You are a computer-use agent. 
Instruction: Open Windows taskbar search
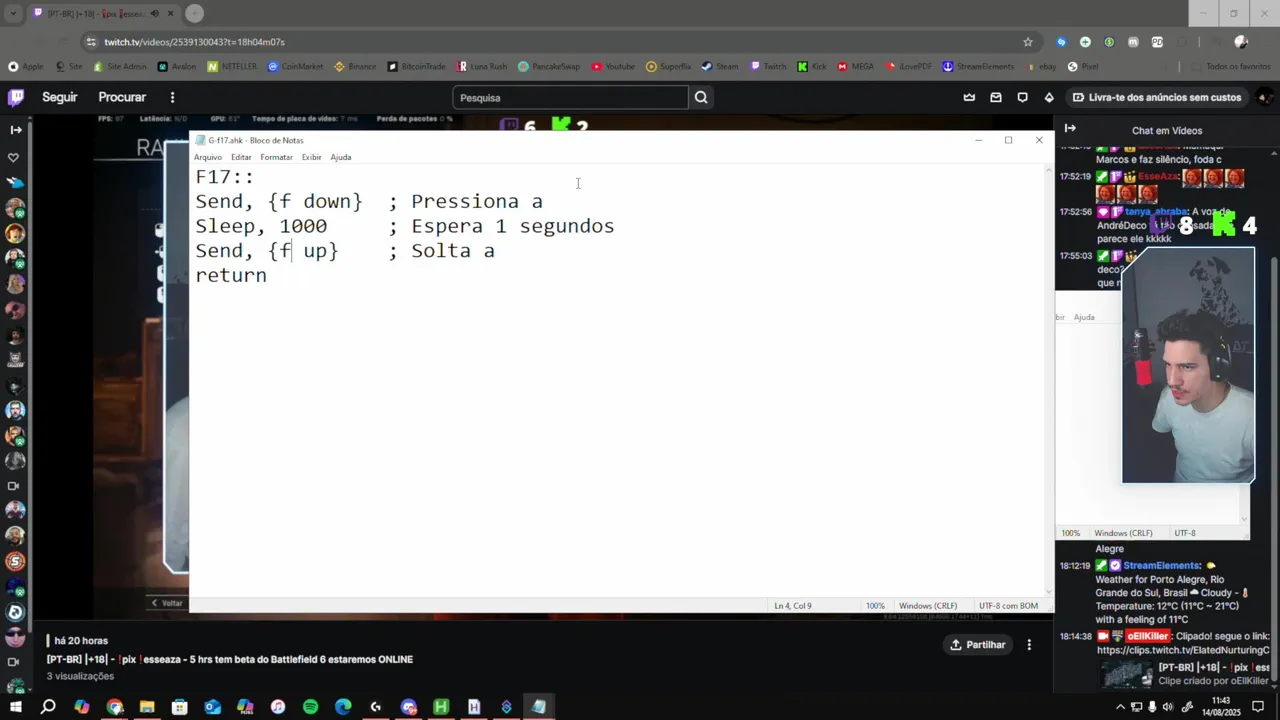tap(48, 707)
